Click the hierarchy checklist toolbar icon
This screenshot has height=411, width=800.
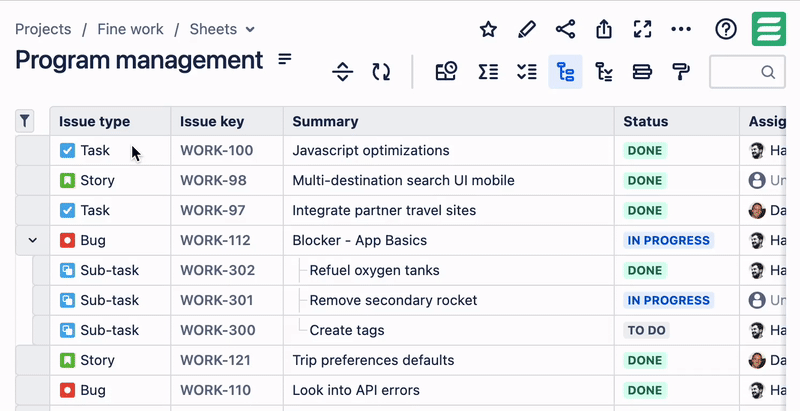click(x=604, y=72)
